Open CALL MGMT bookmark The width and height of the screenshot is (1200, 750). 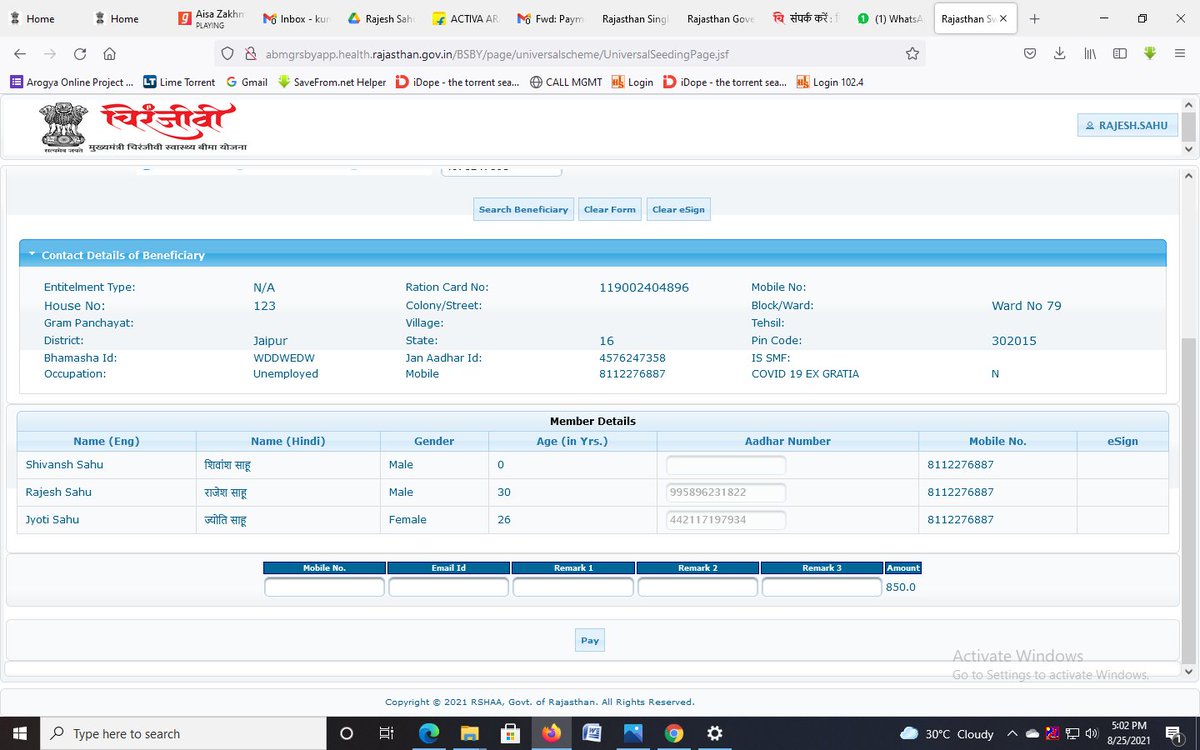(x=566, y=82)
